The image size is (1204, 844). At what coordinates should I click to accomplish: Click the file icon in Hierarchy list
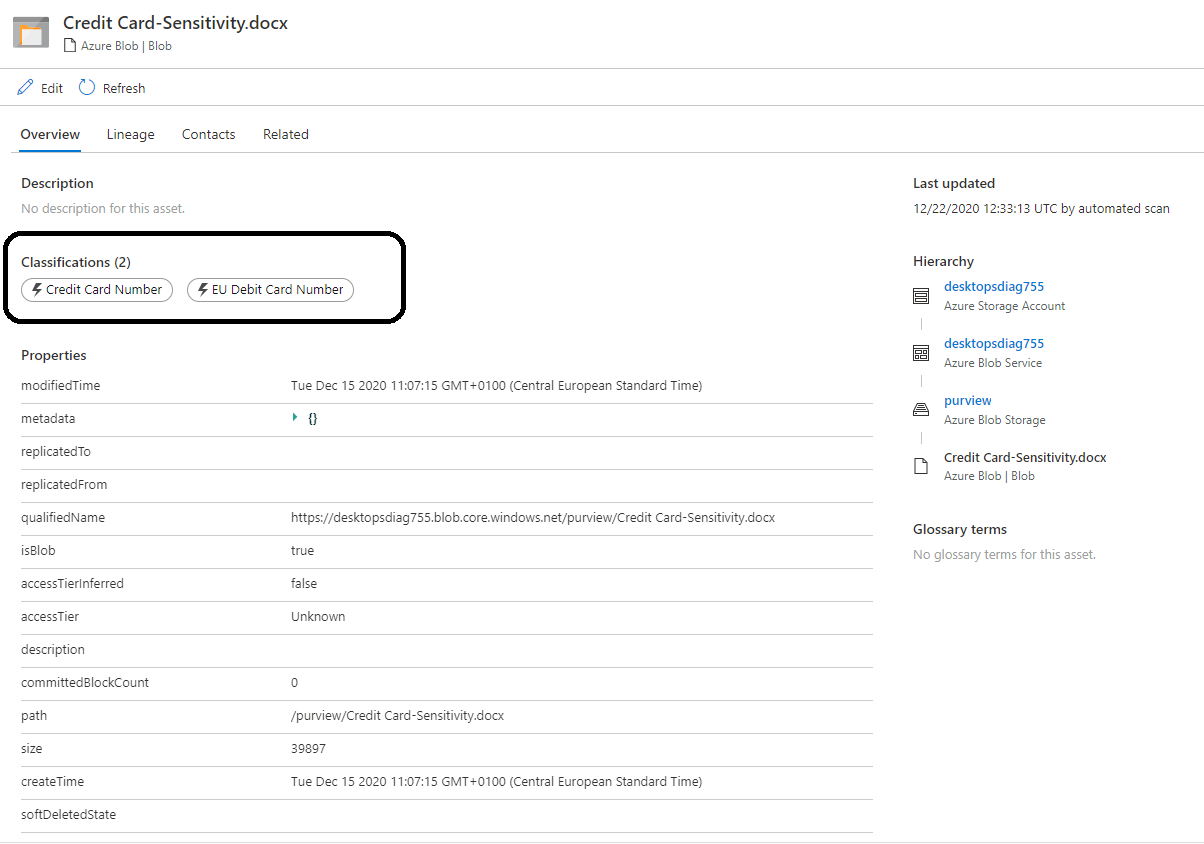[x=921, y=467]
